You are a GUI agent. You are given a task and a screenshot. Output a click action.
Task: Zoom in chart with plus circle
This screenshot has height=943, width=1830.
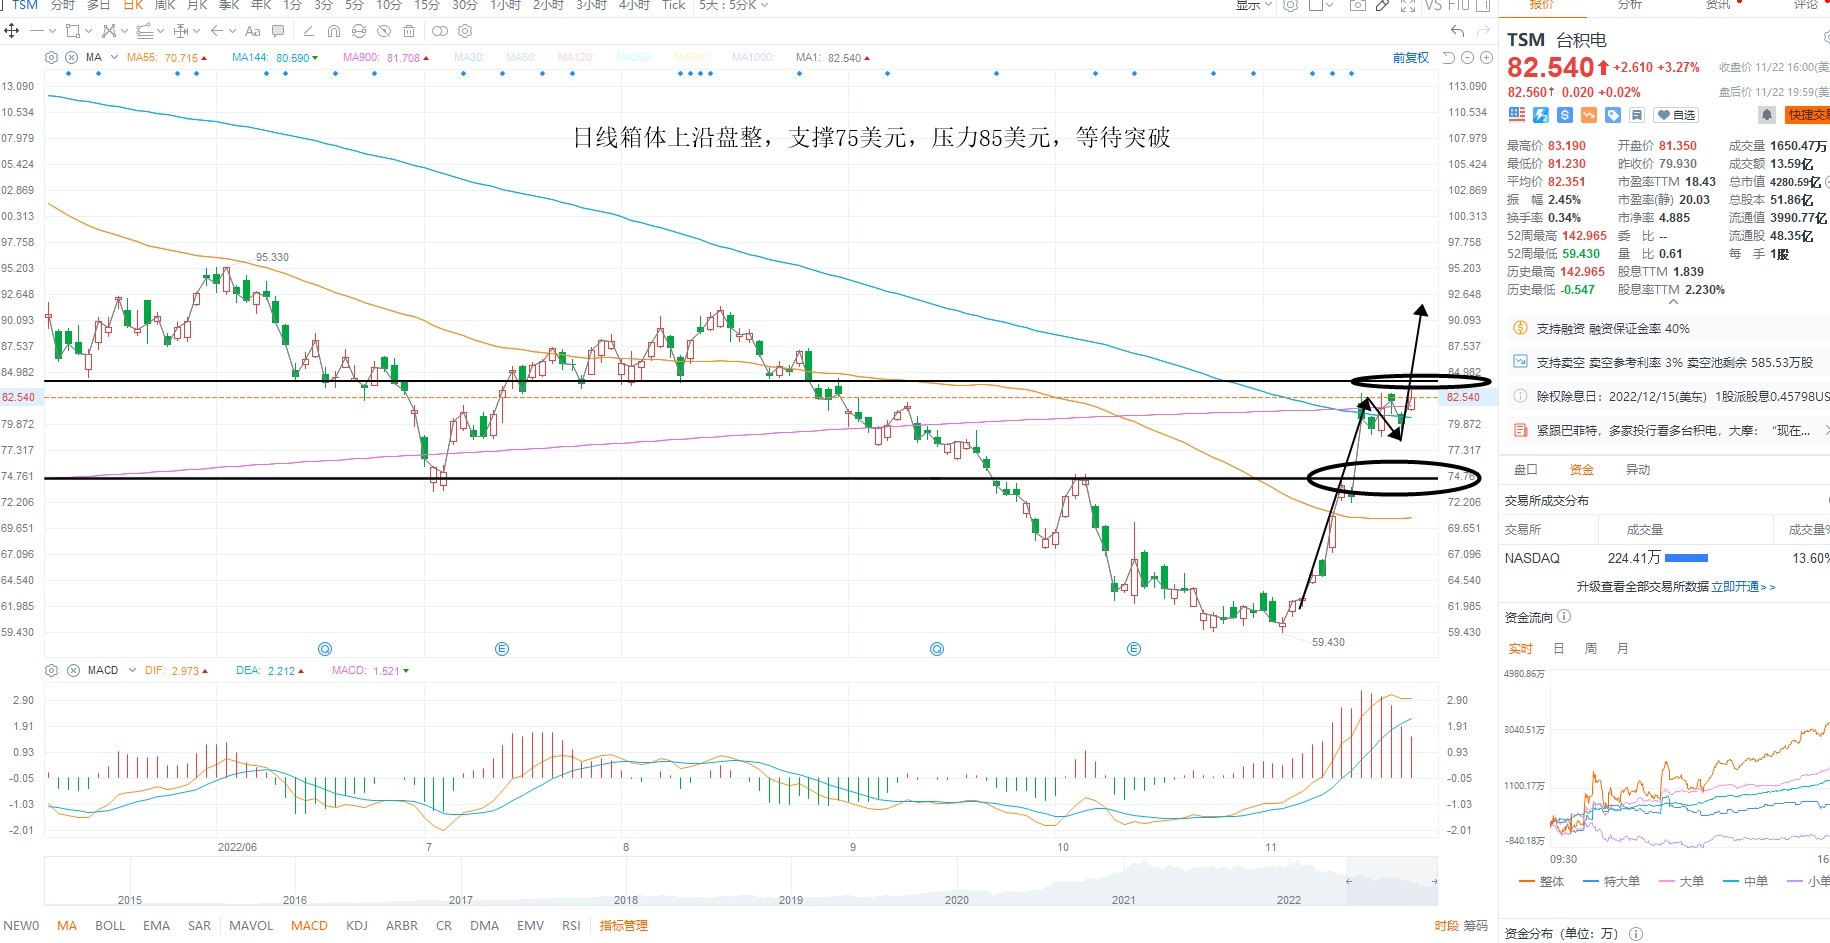tap(1486, 58)
